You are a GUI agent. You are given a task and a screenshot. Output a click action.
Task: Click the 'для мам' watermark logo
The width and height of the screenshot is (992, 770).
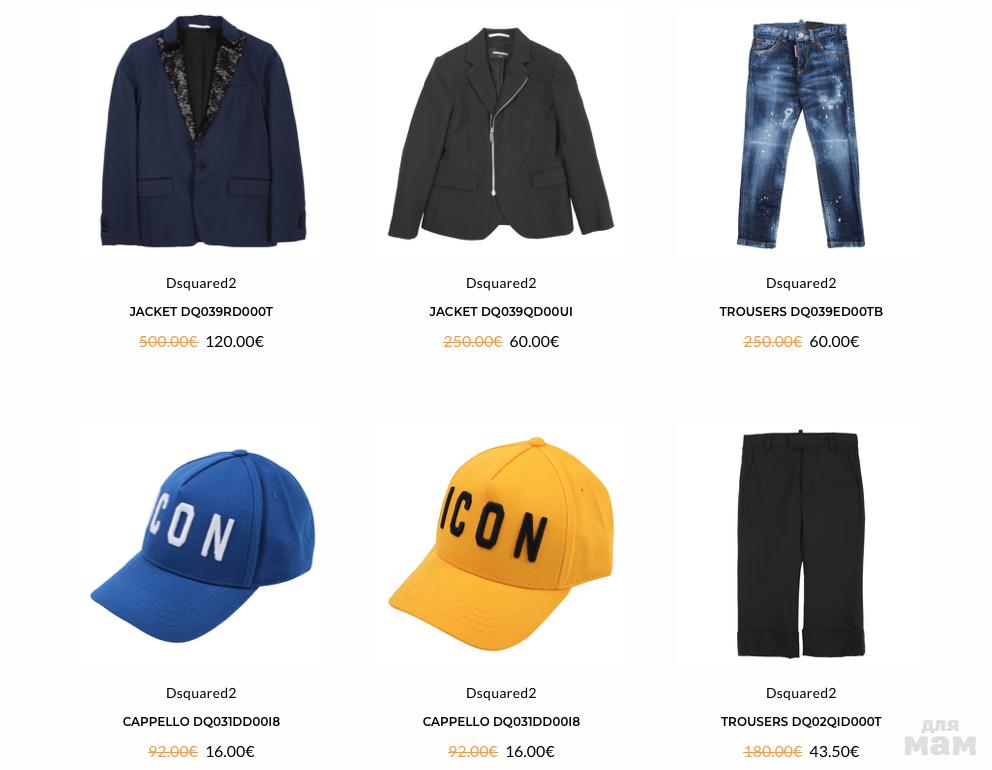click(940, 738)
